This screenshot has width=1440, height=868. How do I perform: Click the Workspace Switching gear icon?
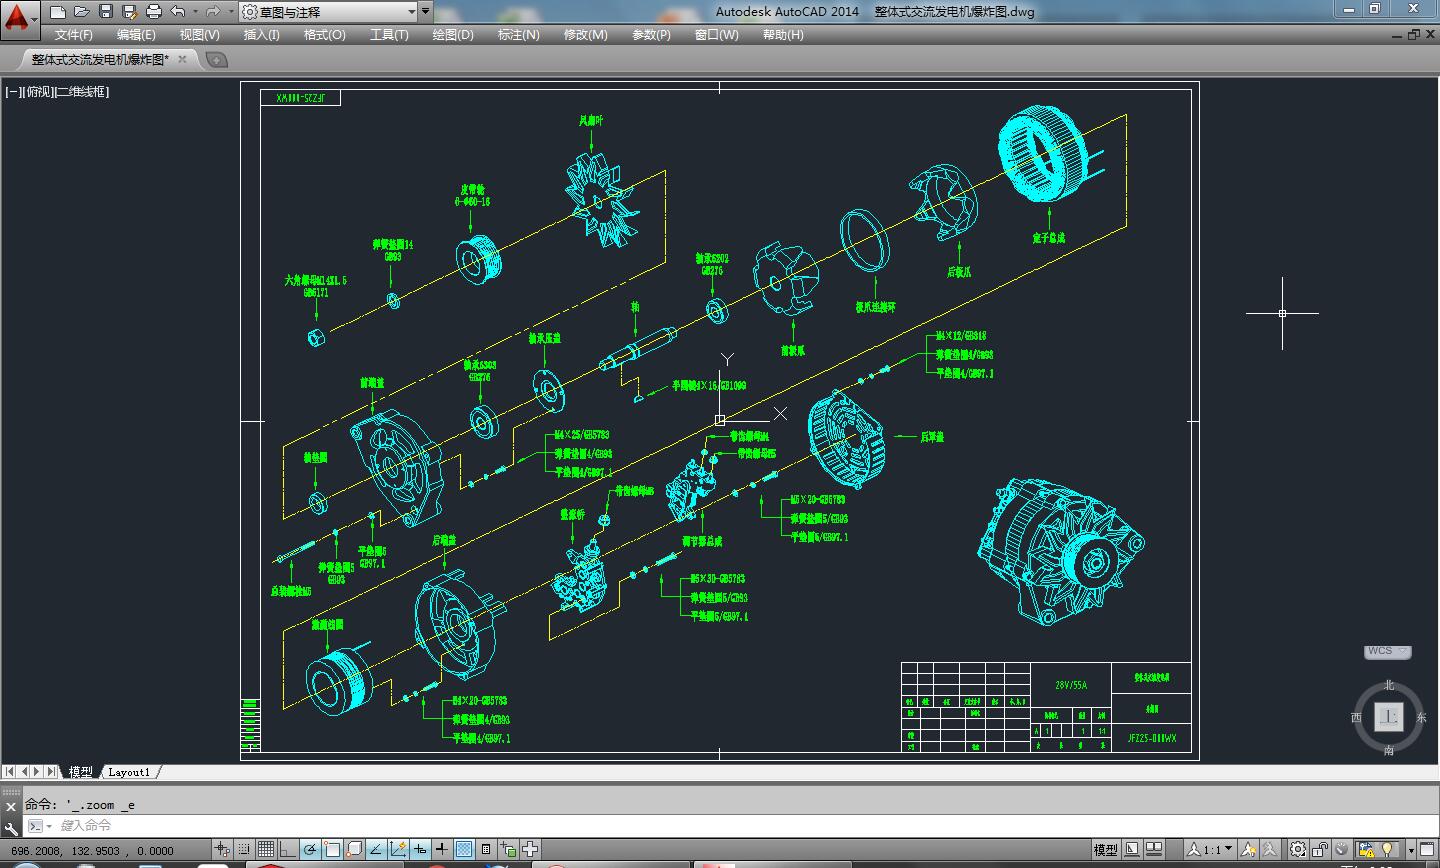(1298, 850)
